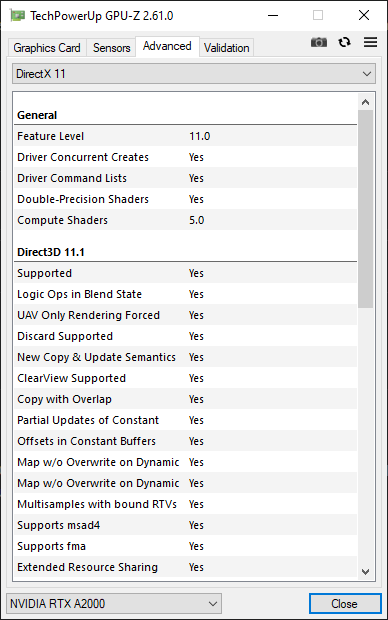
Task: Click the General section header
Action: (x=37, y=115)
